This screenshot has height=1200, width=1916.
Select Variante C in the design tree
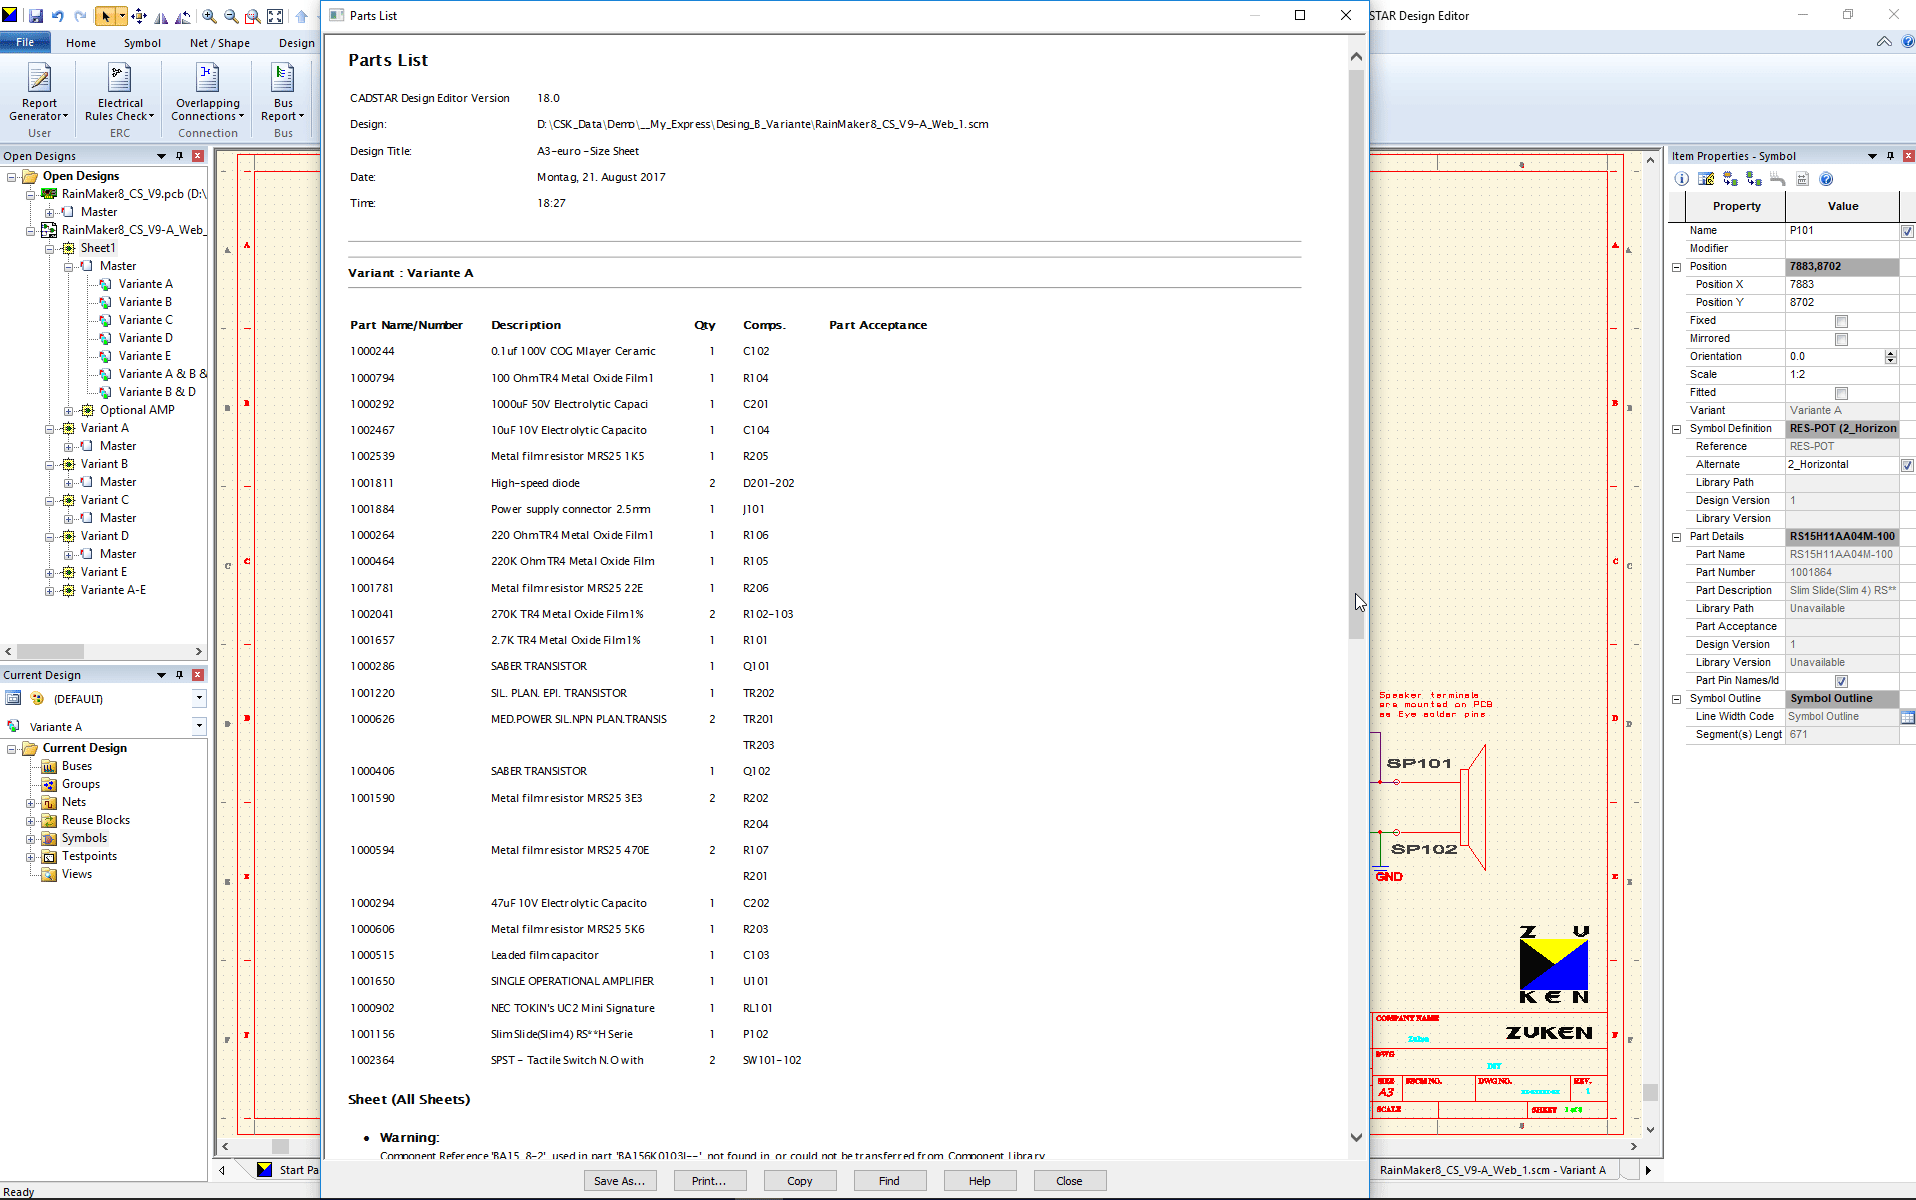click(146, 320)
